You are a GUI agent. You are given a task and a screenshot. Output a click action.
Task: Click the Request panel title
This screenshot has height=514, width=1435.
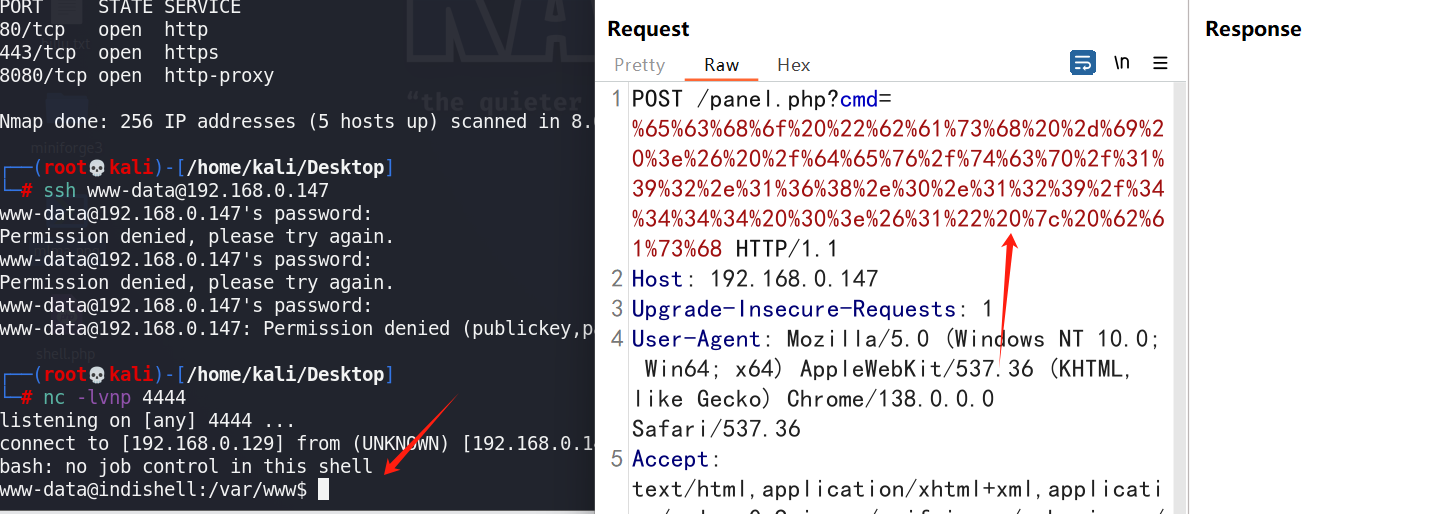pos(648,29)
